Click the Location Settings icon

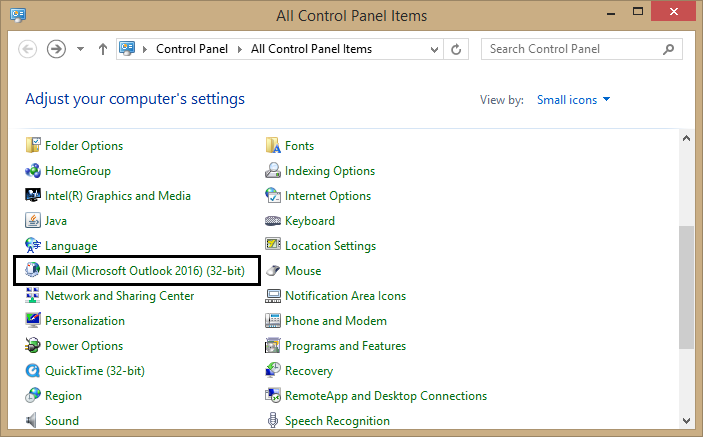[273, 244]
